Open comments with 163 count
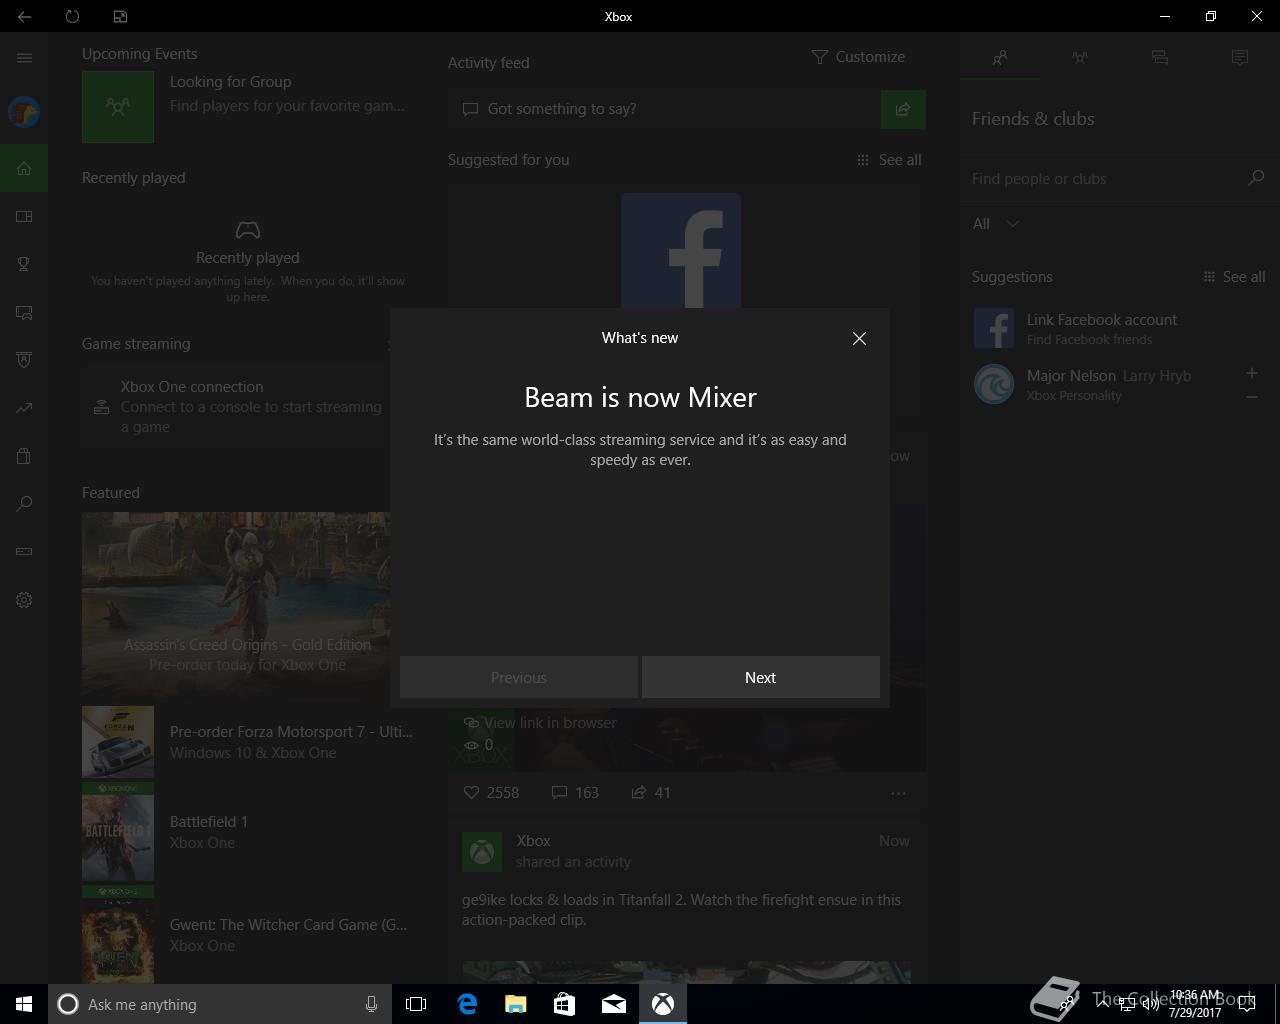The width and height of the screenshot is (1280, 1024). coord(575,792)
